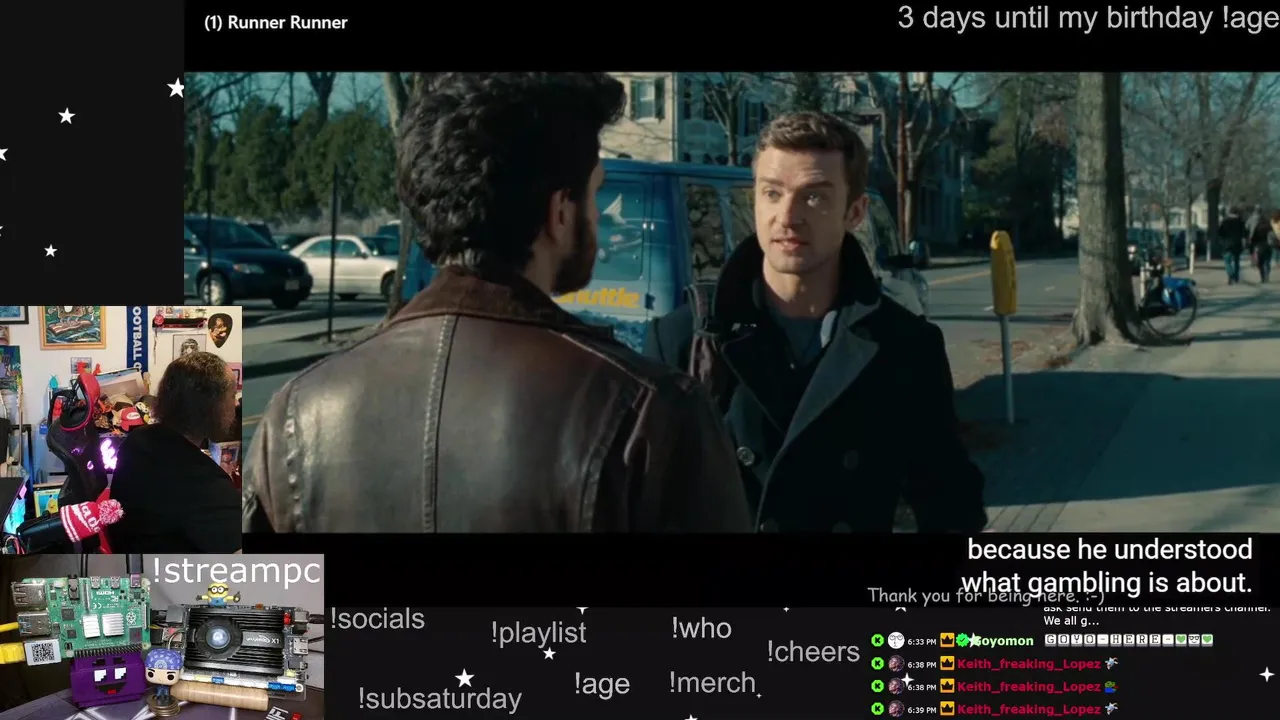Screen dimensions: 1280x720
Task: Click the crown badge next to Goyomon
Action: pos(947,640)
